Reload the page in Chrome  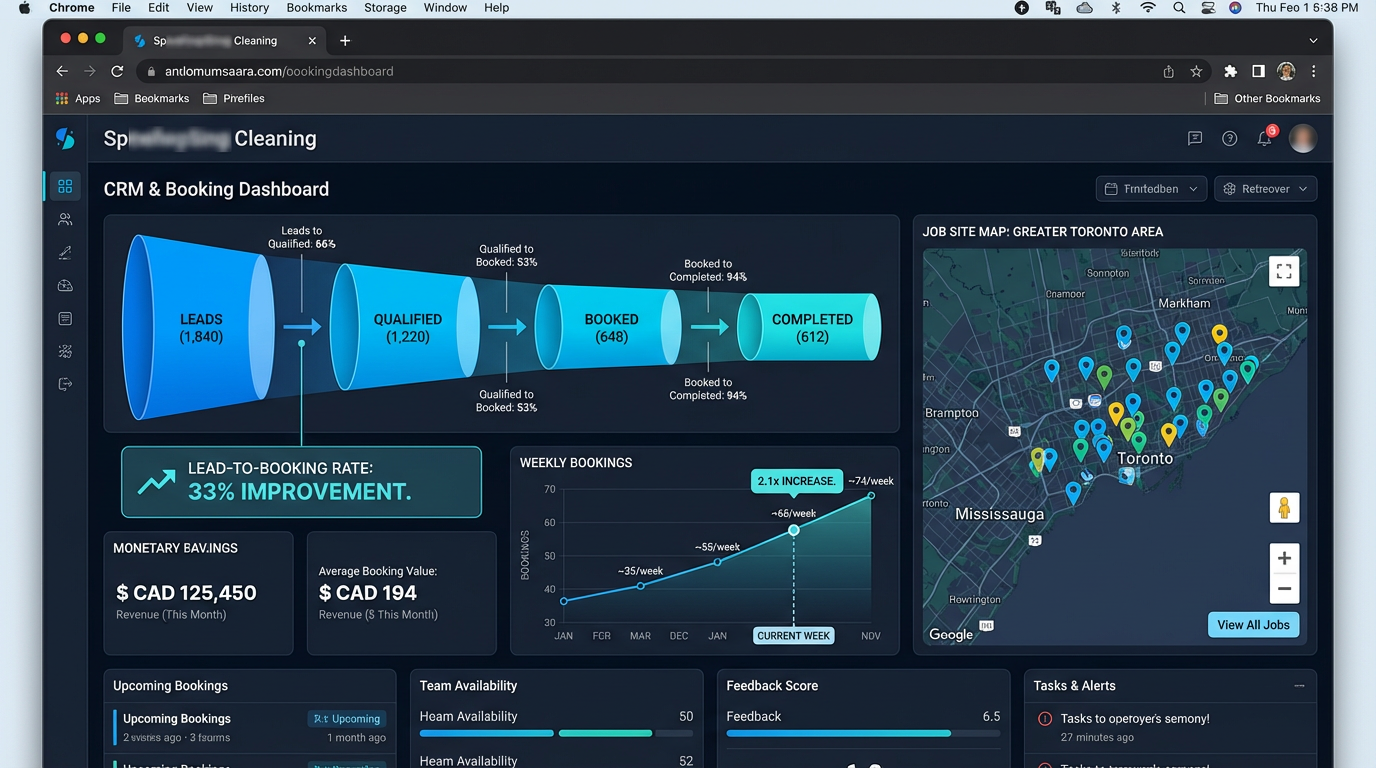click(x=117, y=71)
